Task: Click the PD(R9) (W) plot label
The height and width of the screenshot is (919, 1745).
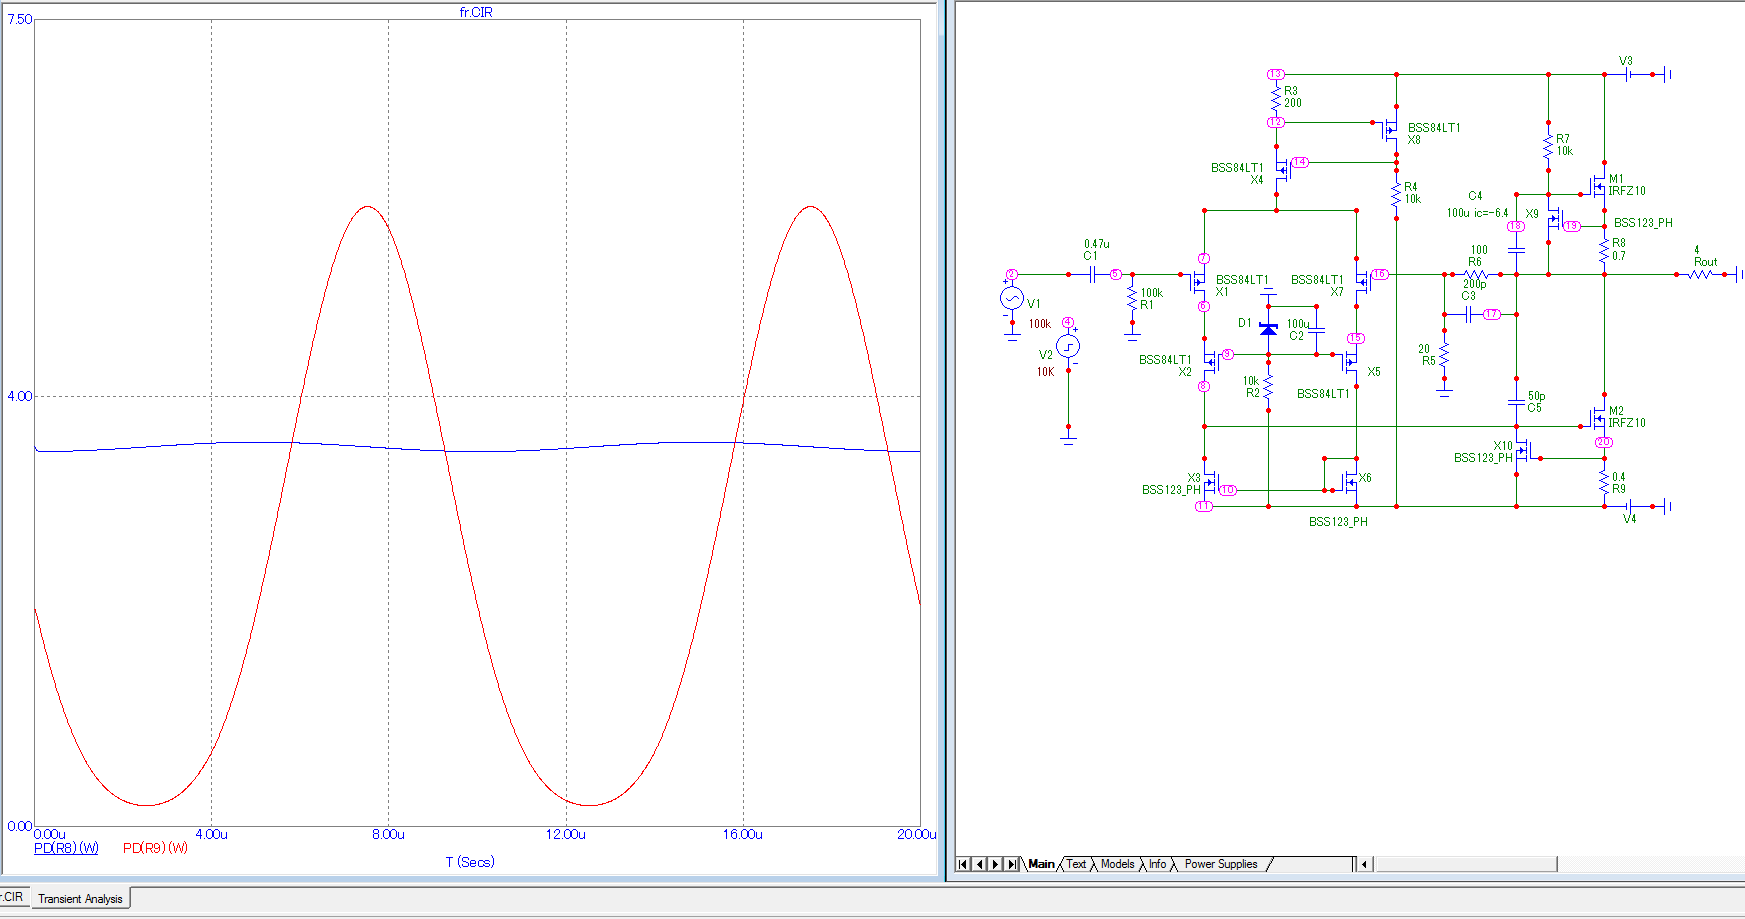Action: point(155,848)
